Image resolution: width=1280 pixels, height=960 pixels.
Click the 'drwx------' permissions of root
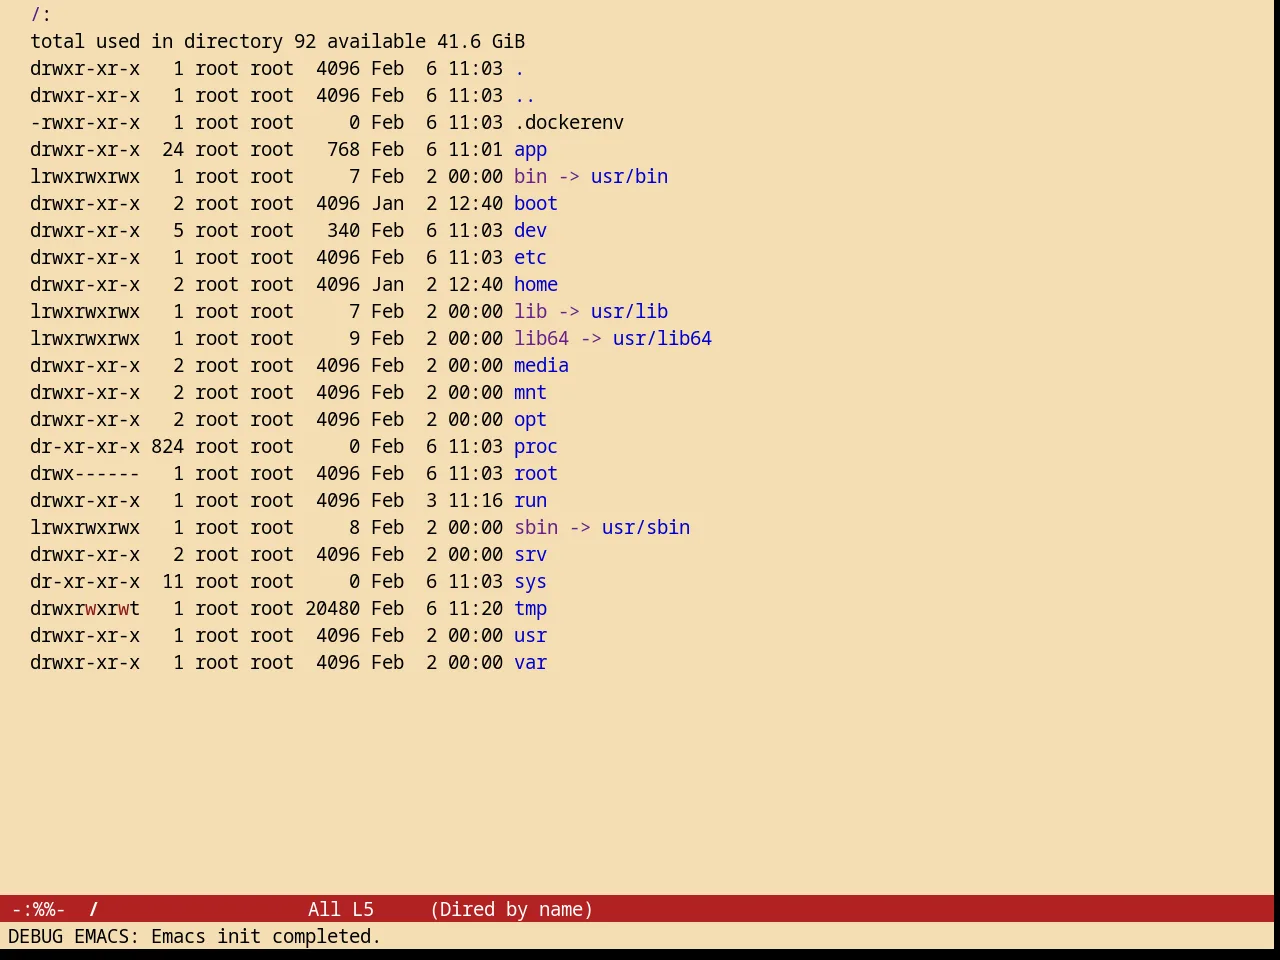[85, 474]
